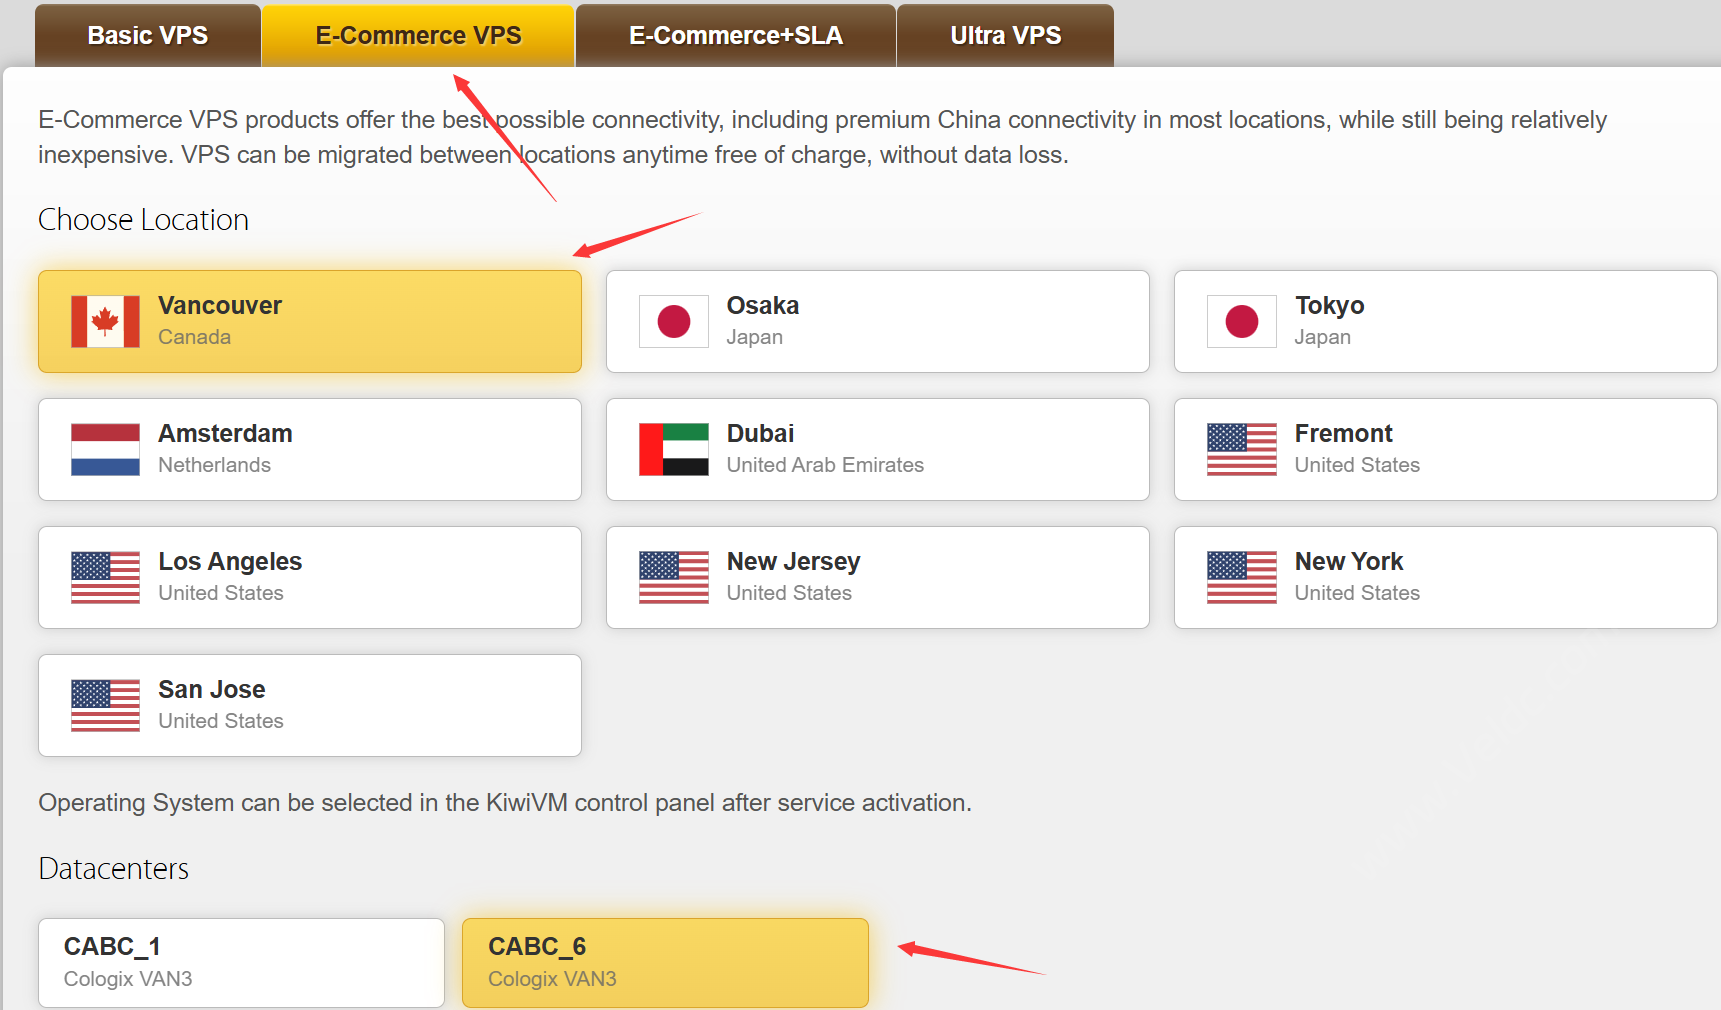Choose the New York location card

point(1446,577)
